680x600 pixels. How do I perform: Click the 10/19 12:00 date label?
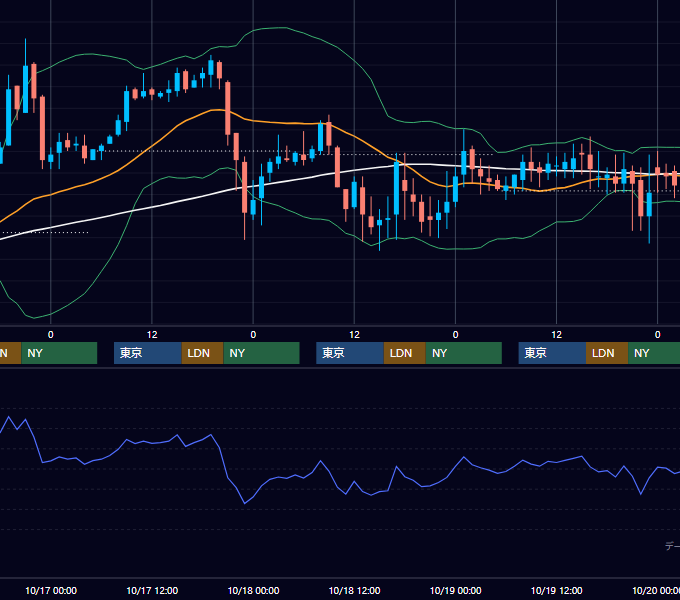(556, 590)
